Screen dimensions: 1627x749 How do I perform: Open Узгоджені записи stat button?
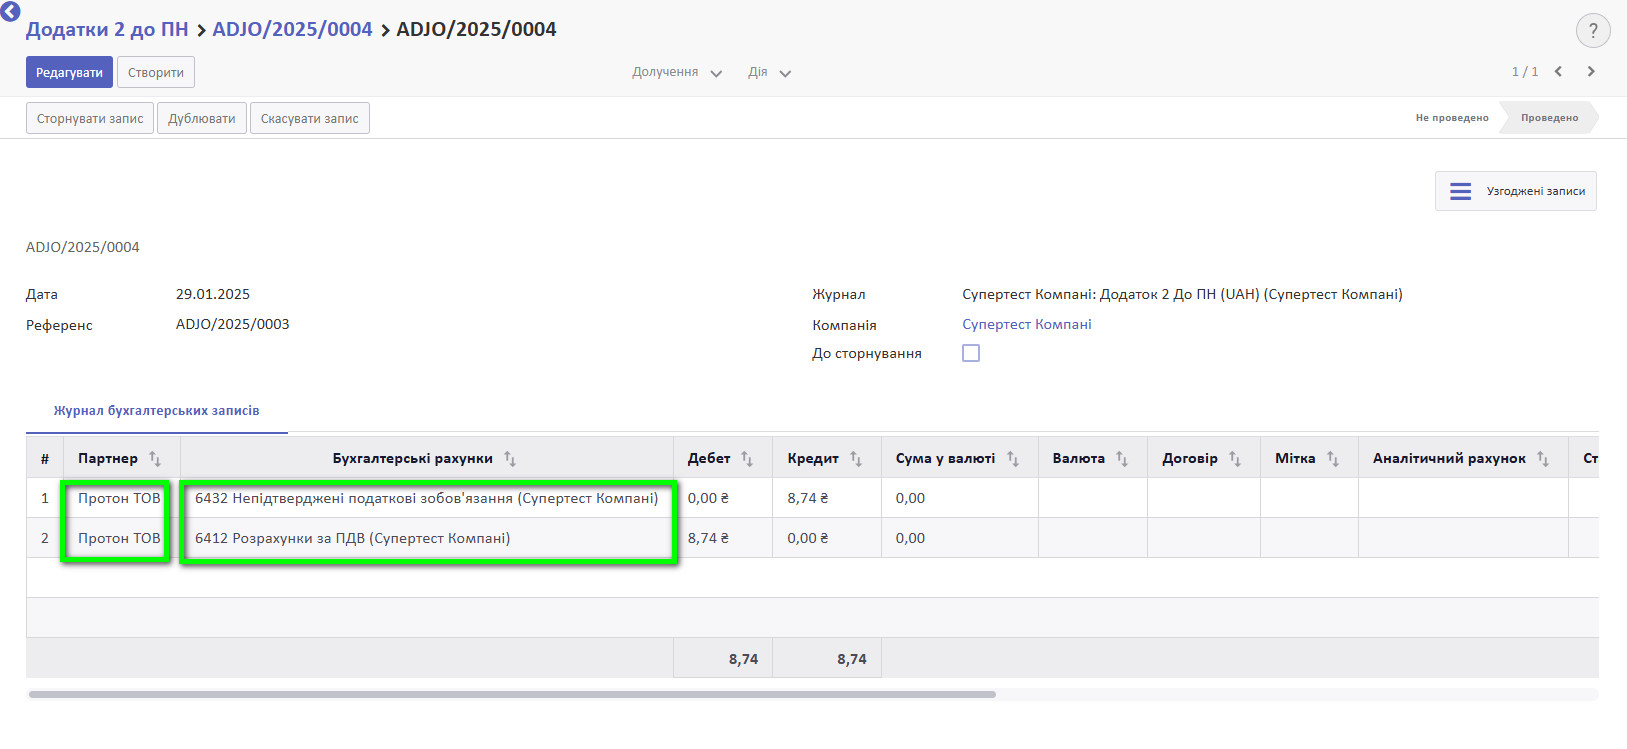pyautogui.click(x=1516, y=191)
